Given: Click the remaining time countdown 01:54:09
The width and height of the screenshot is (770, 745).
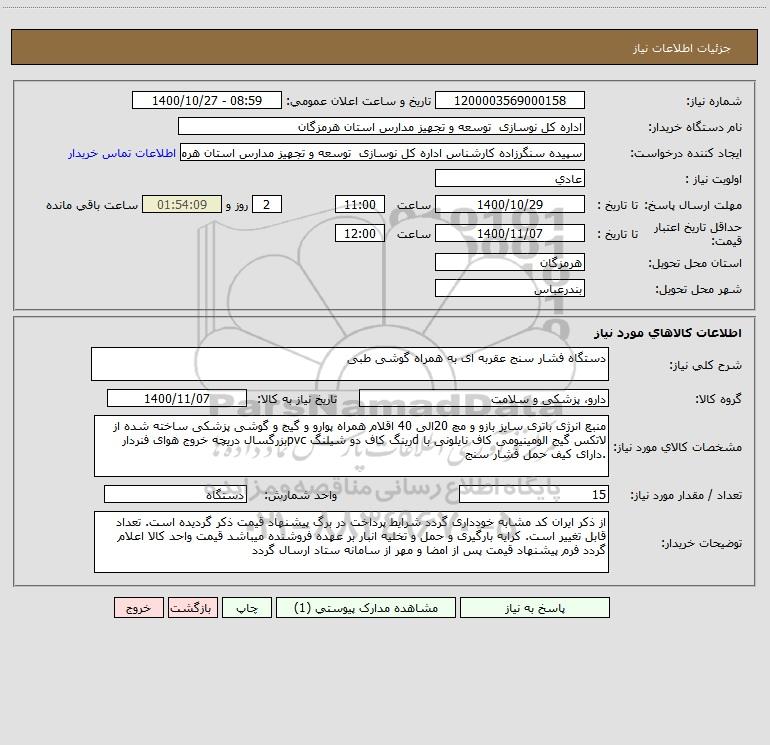Looking at the screenshot, I should tap(182, 204).
